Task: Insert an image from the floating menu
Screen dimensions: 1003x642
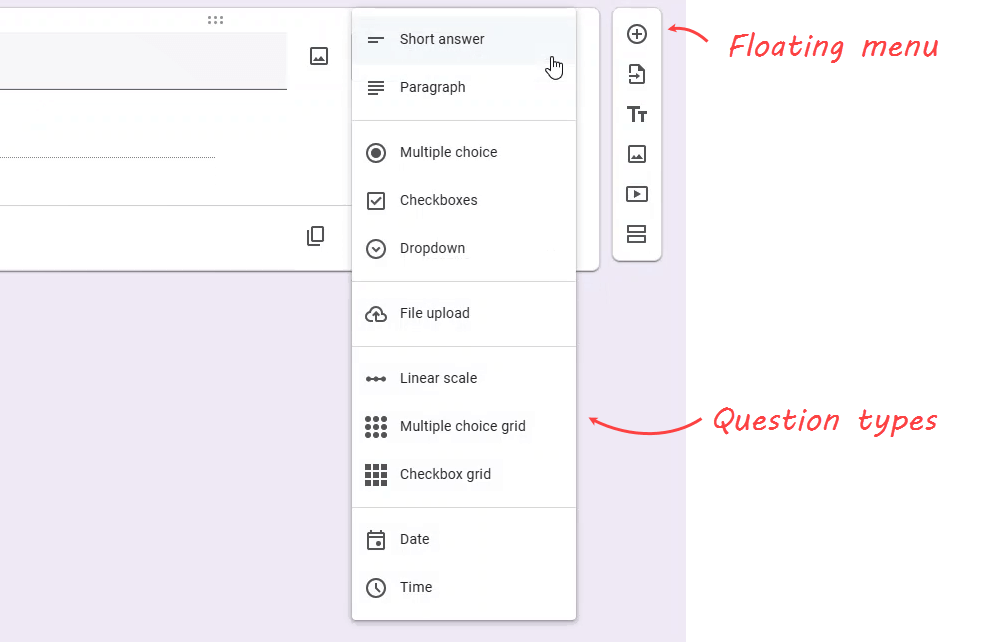Action: click(x=637, y=154)
